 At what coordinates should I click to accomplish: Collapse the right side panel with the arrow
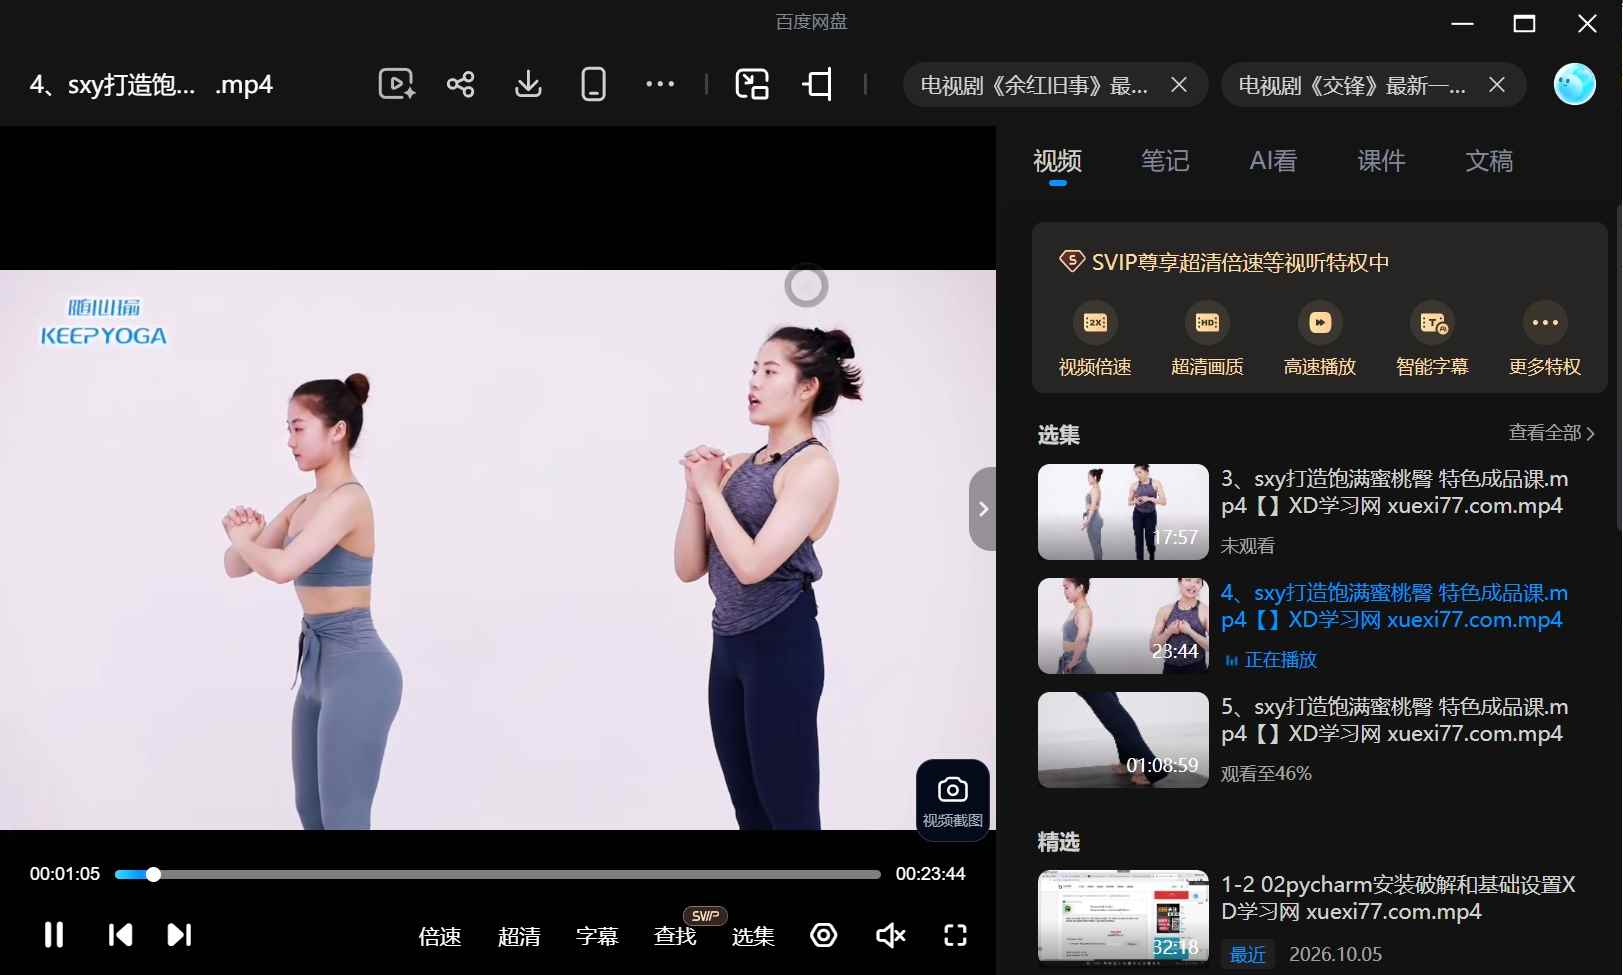pos(983,509)
